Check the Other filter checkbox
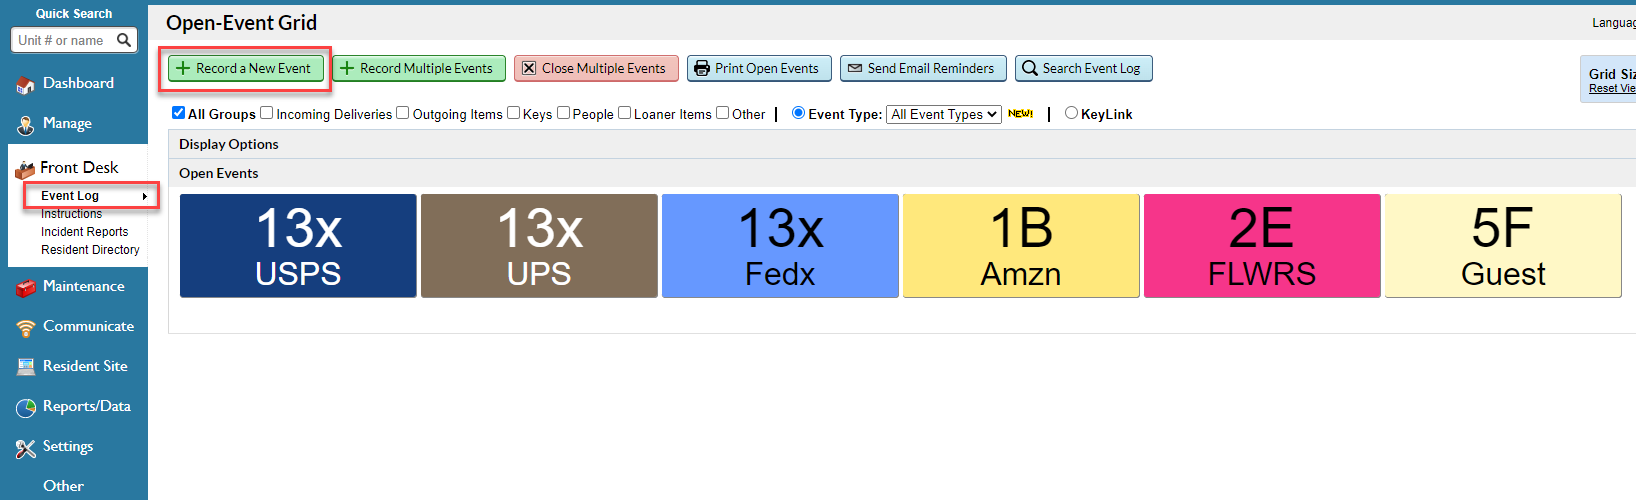Screen dimensions: 1636x500 click(723, 113)
